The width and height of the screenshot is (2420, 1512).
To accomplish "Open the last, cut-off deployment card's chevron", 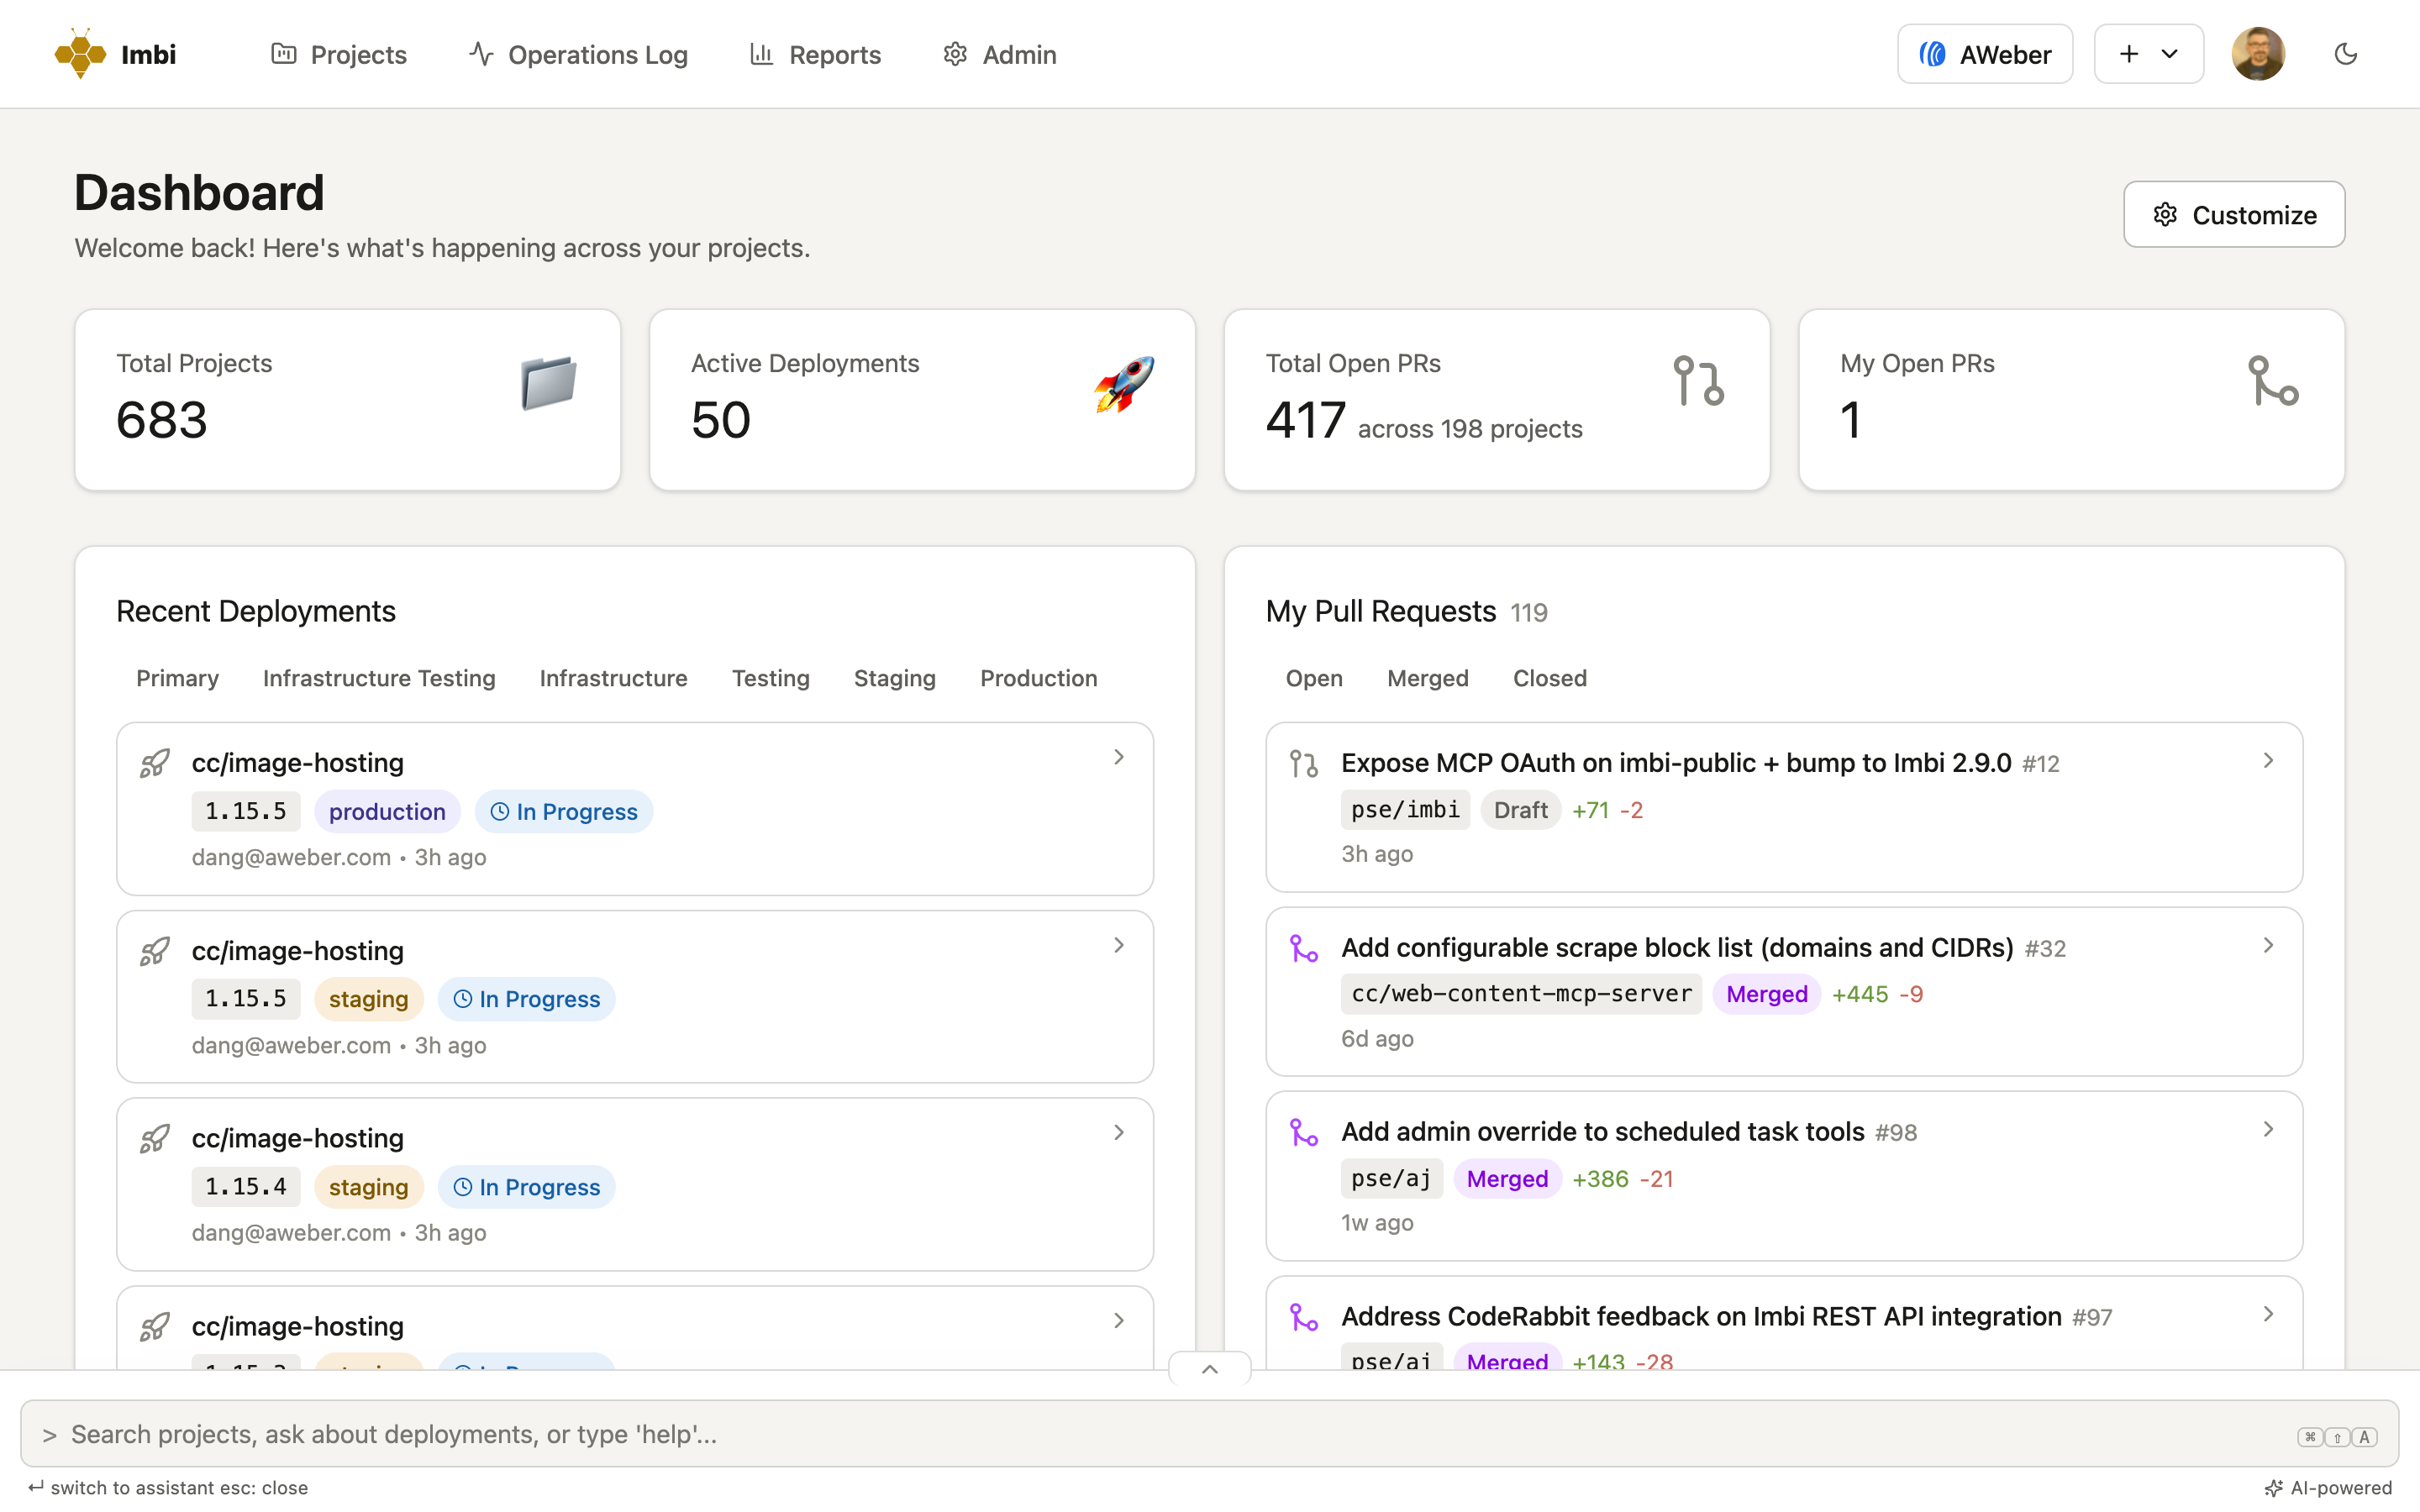I will point(1119,1320).
